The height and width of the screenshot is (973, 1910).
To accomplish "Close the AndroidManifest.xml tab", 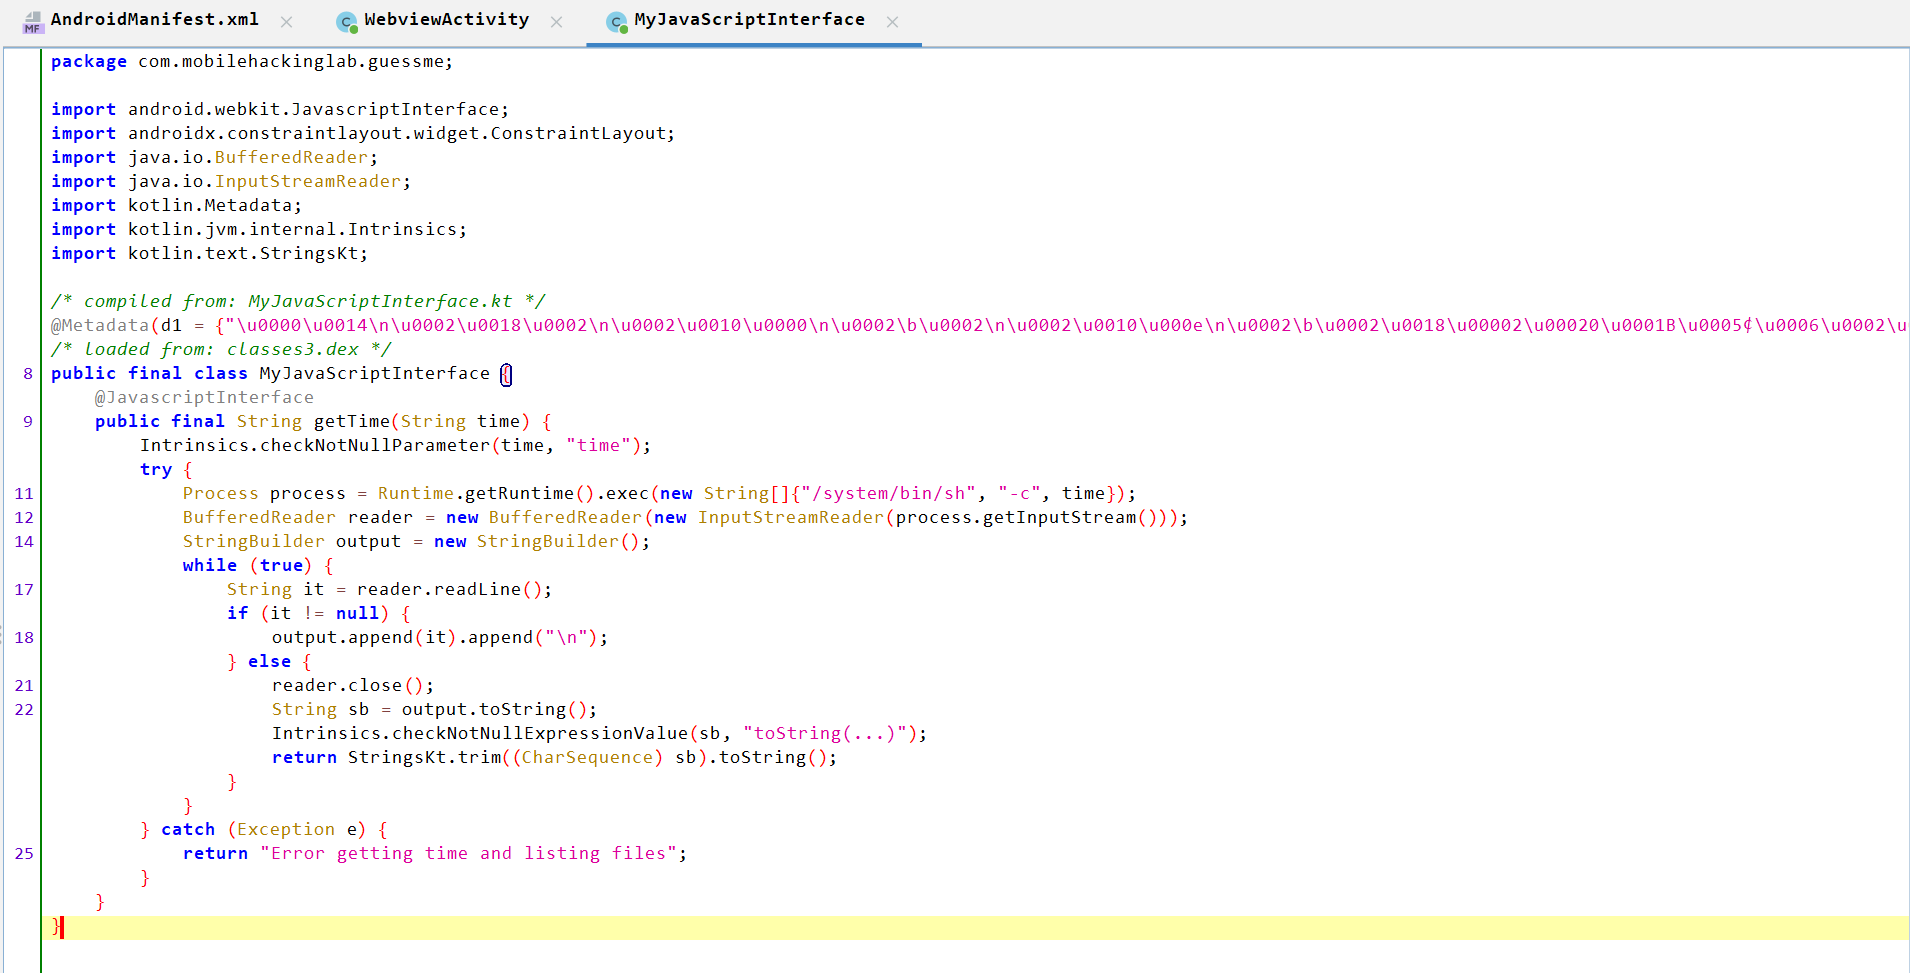I will 286,20.
